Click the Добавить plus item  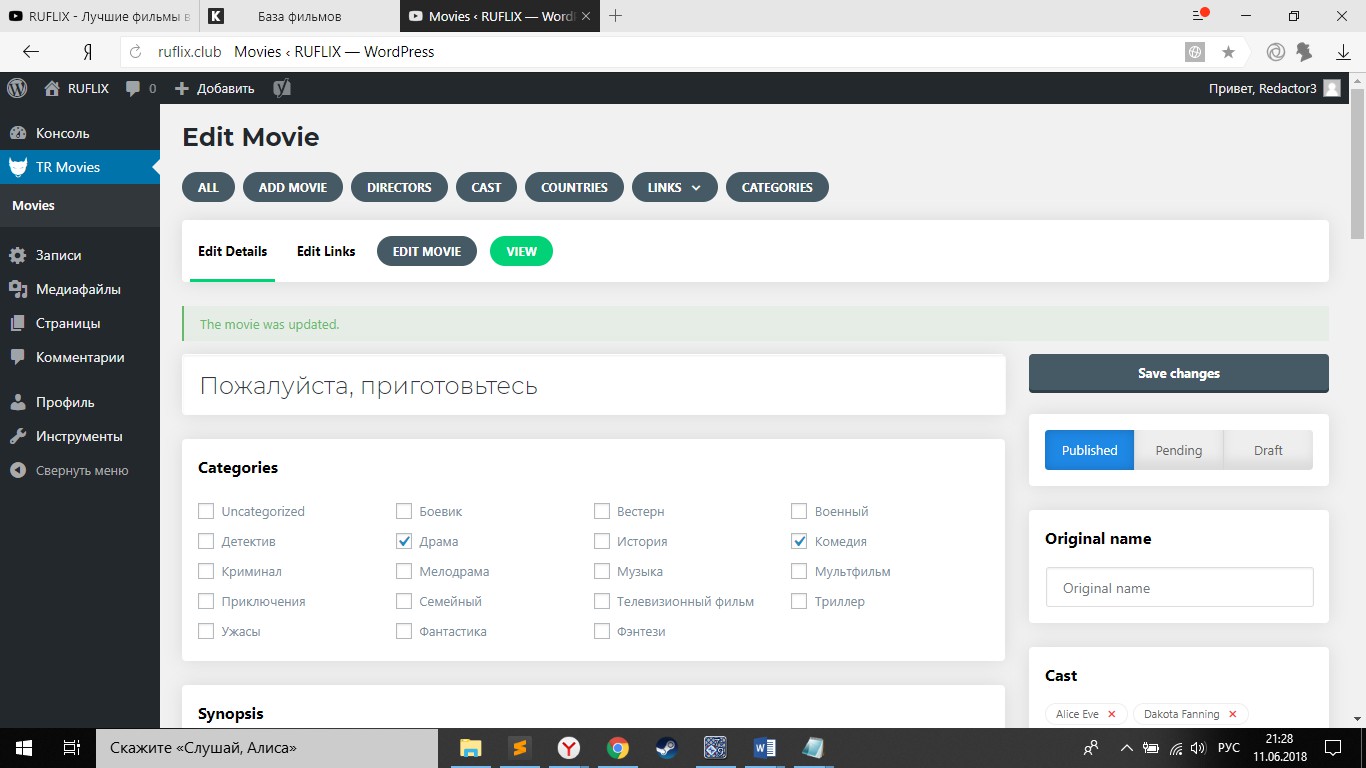point(215,88)
